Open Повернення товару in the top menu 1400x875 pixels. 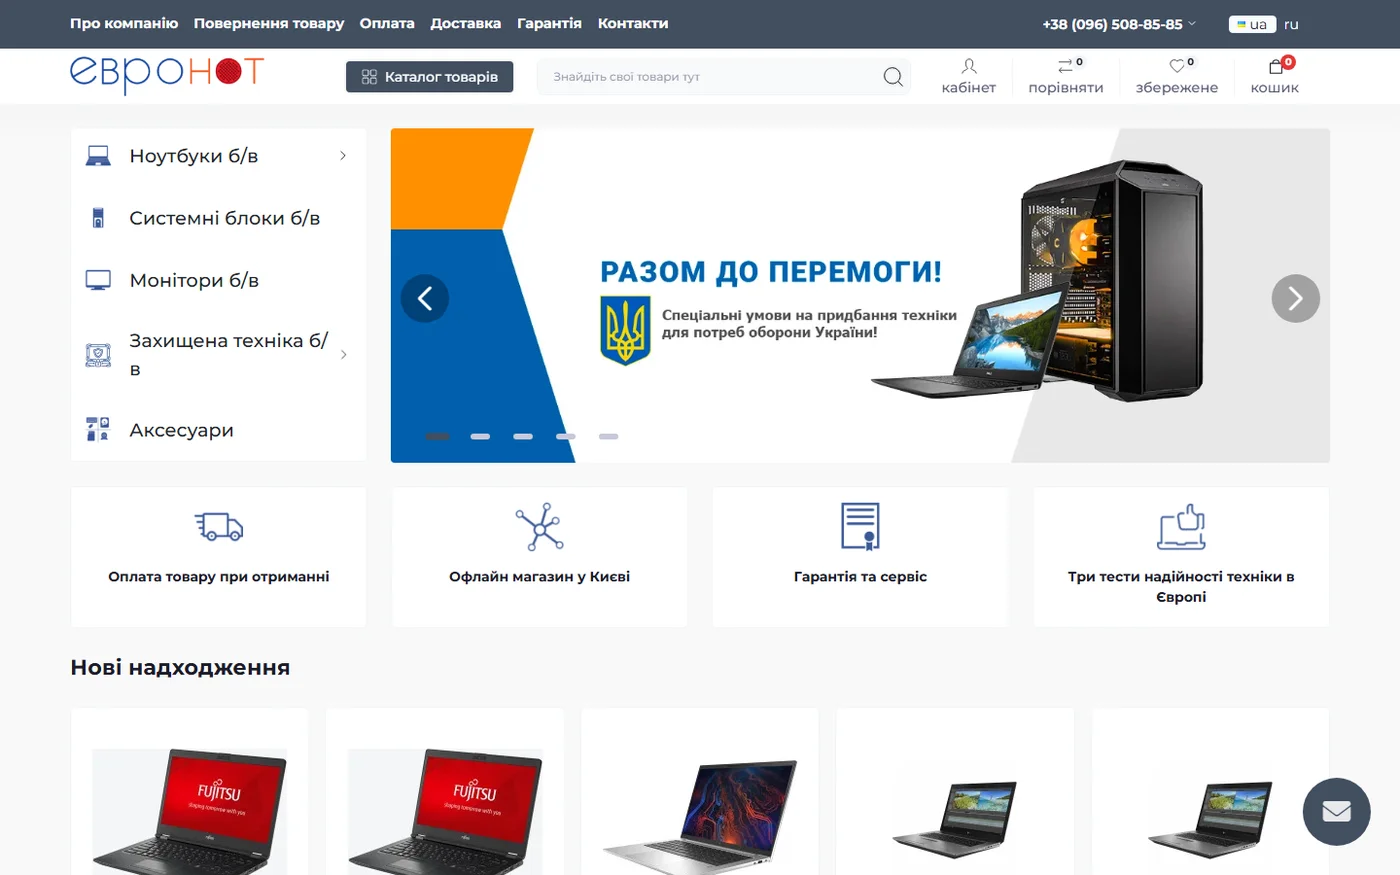point(269,23)
